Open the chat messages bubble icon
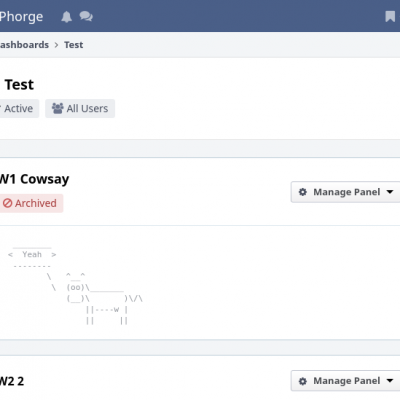 coord(86,16)
